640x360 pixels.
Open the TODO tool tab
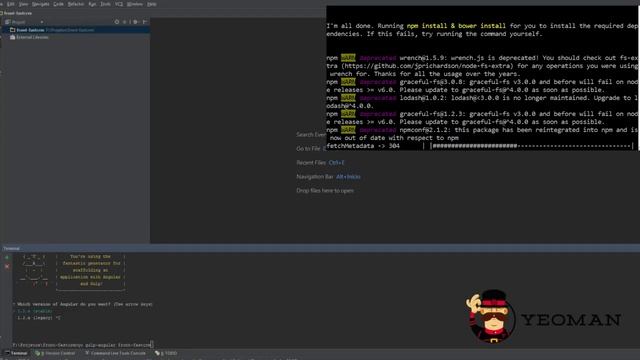166,353
